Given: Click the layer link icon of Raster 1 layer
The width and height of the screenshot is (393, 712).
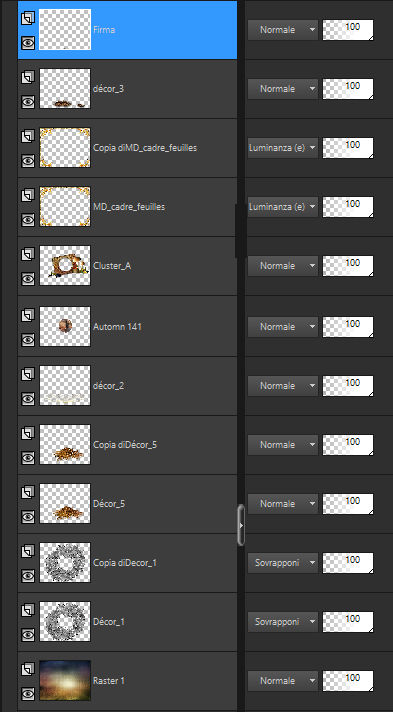Looking at the screenshot, I should click(28, 669).
